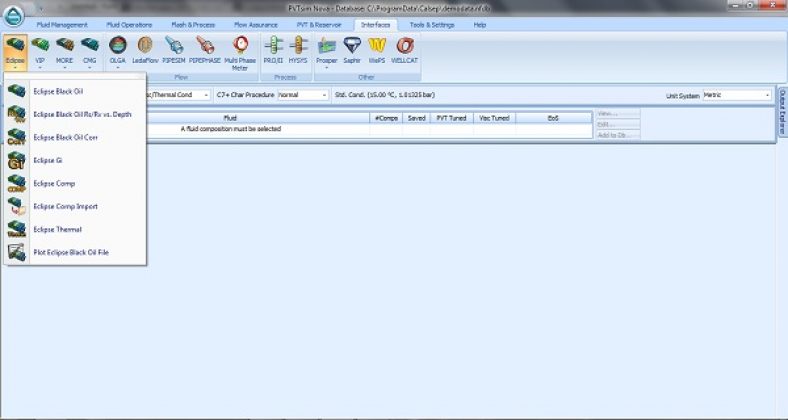The width and height of the screenshot is (788, 420).
Task: Click the EoS column header
Action: coord(553,118)
